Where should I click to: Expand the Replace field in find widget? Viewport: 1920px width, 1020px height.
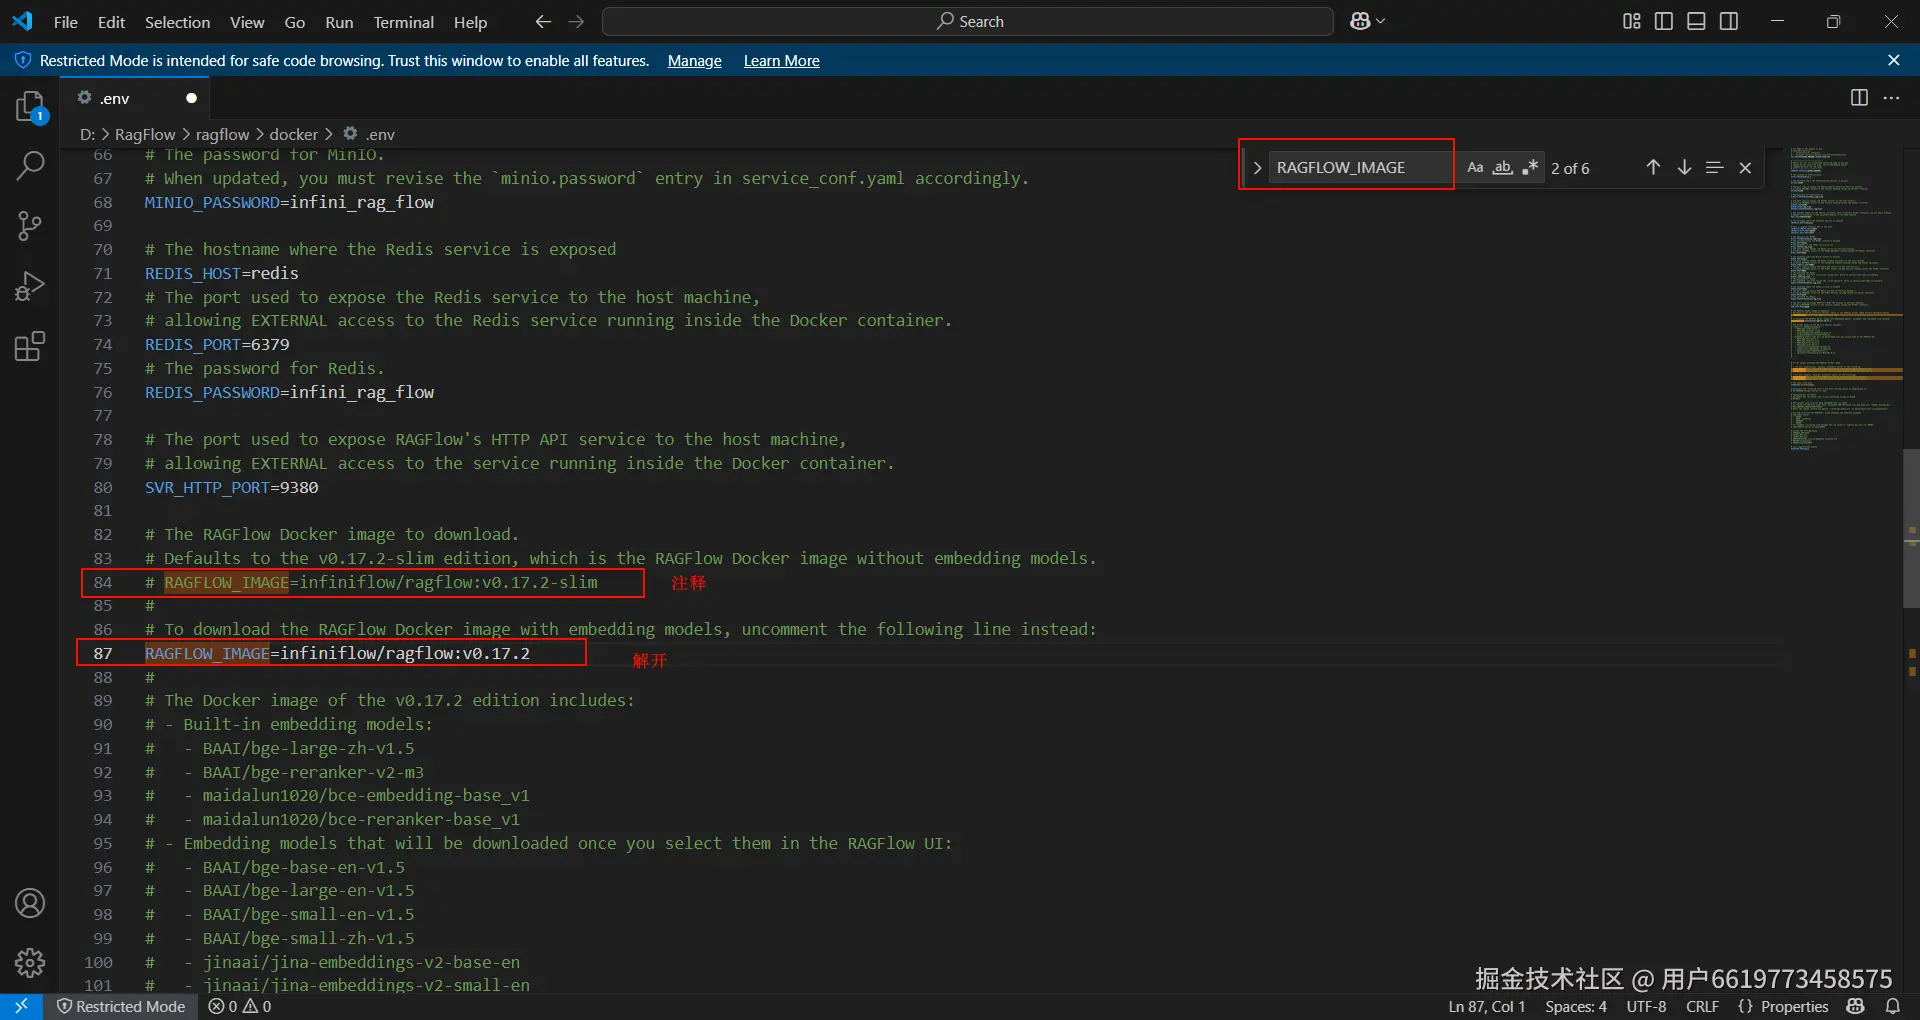click(1257, 168)
